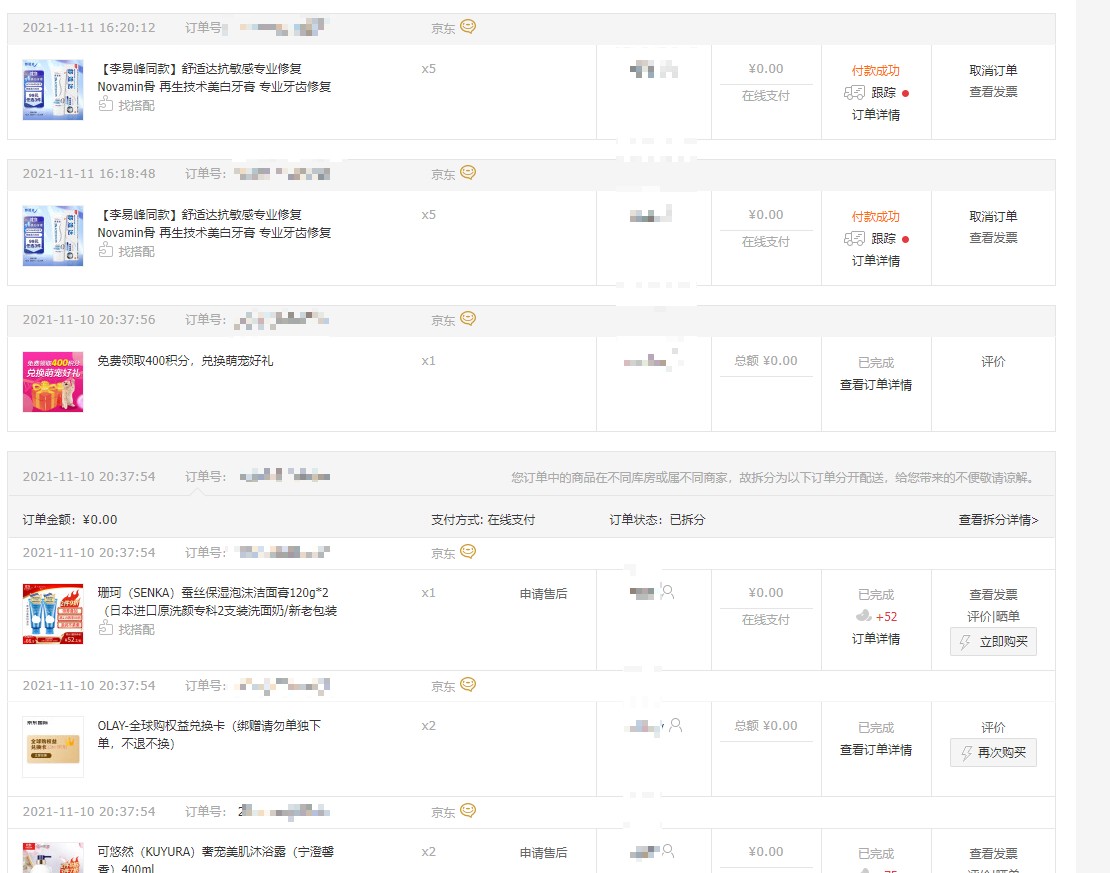Click bean points +52 in SENKA order
This screenshot has width=1110, height=873.
pos(876,617)
